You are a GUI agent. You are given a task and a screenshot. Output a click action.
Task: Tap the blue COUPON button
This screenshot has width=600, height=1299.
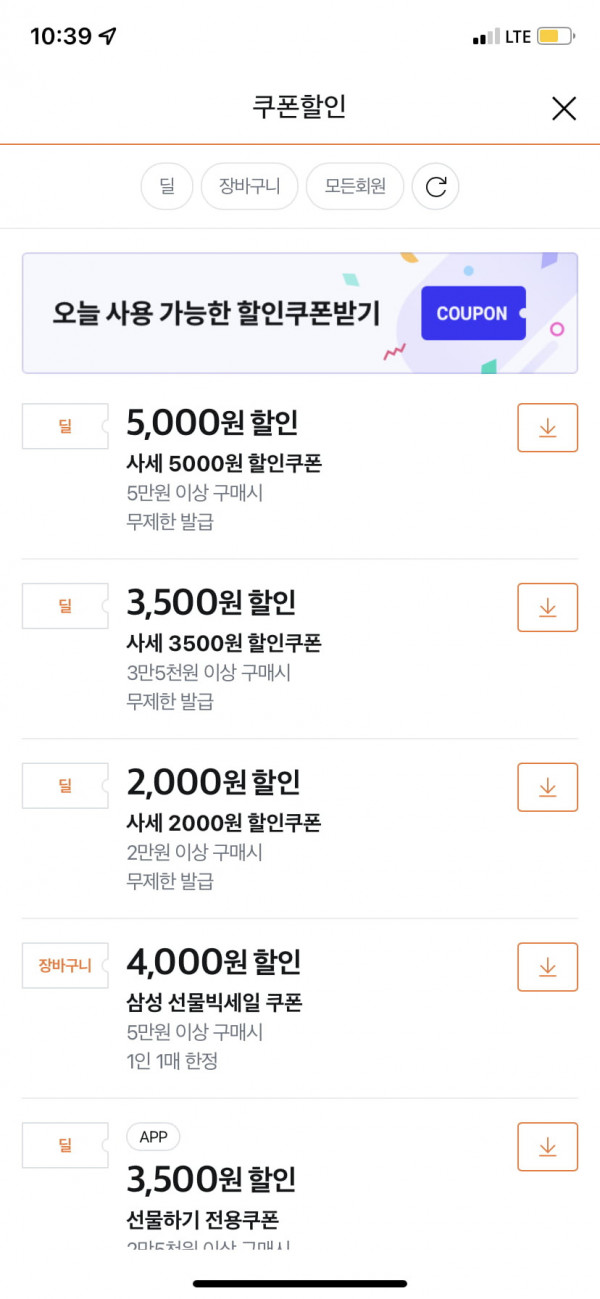tap(473, 313)
